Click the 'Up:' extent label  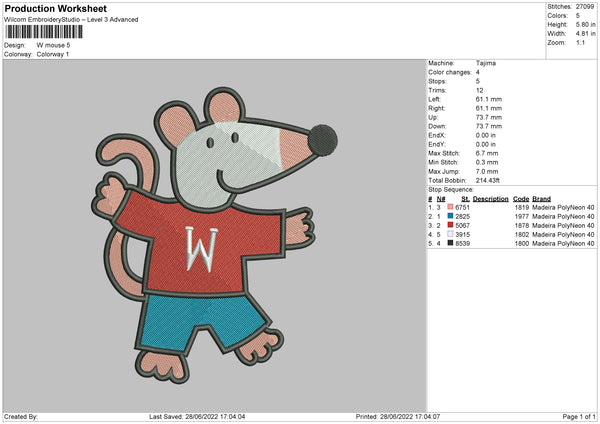pos(433,117)
